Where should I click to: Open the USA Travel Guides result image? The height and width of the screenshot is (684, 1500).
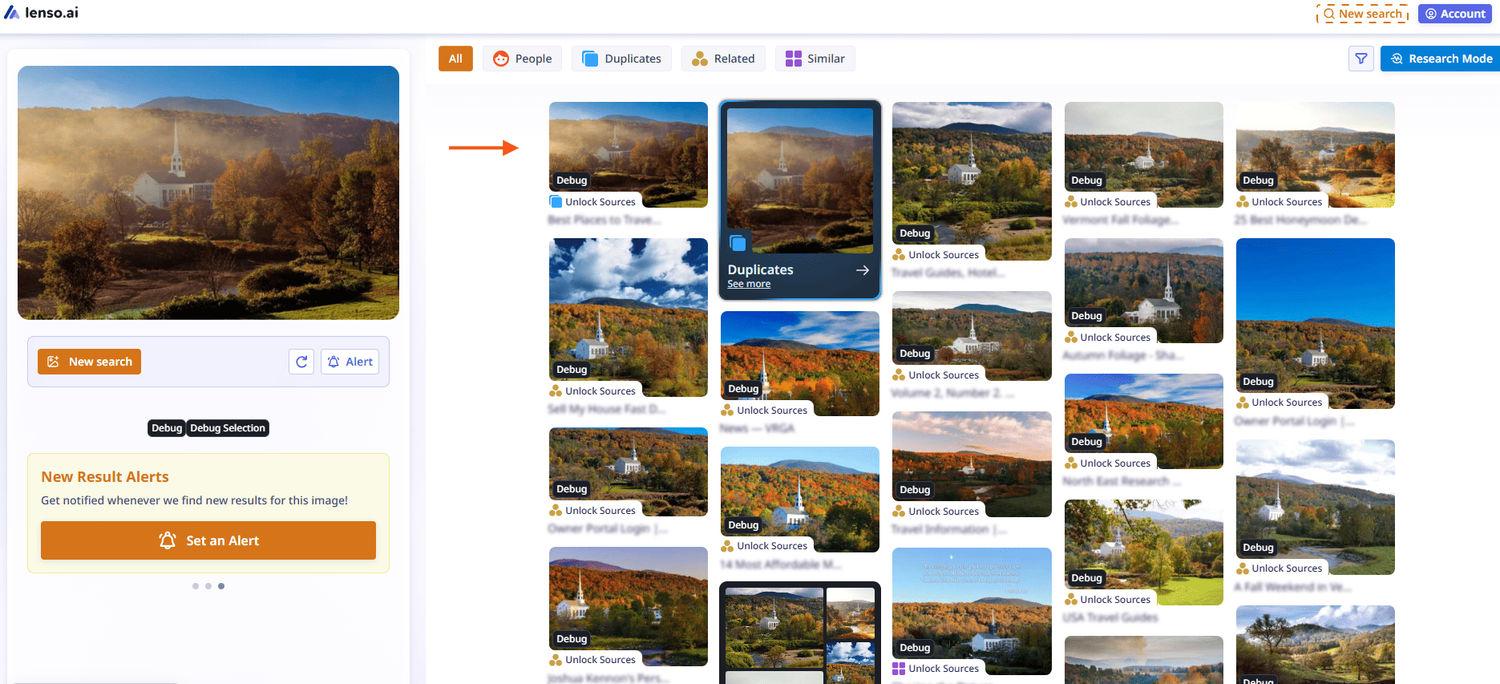tap(1144, 552)
